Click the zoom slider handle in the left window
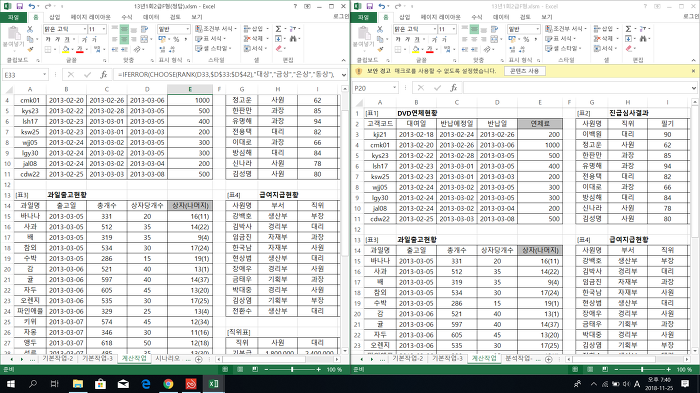The image size is (700, 393). click(x=292, y=369)
